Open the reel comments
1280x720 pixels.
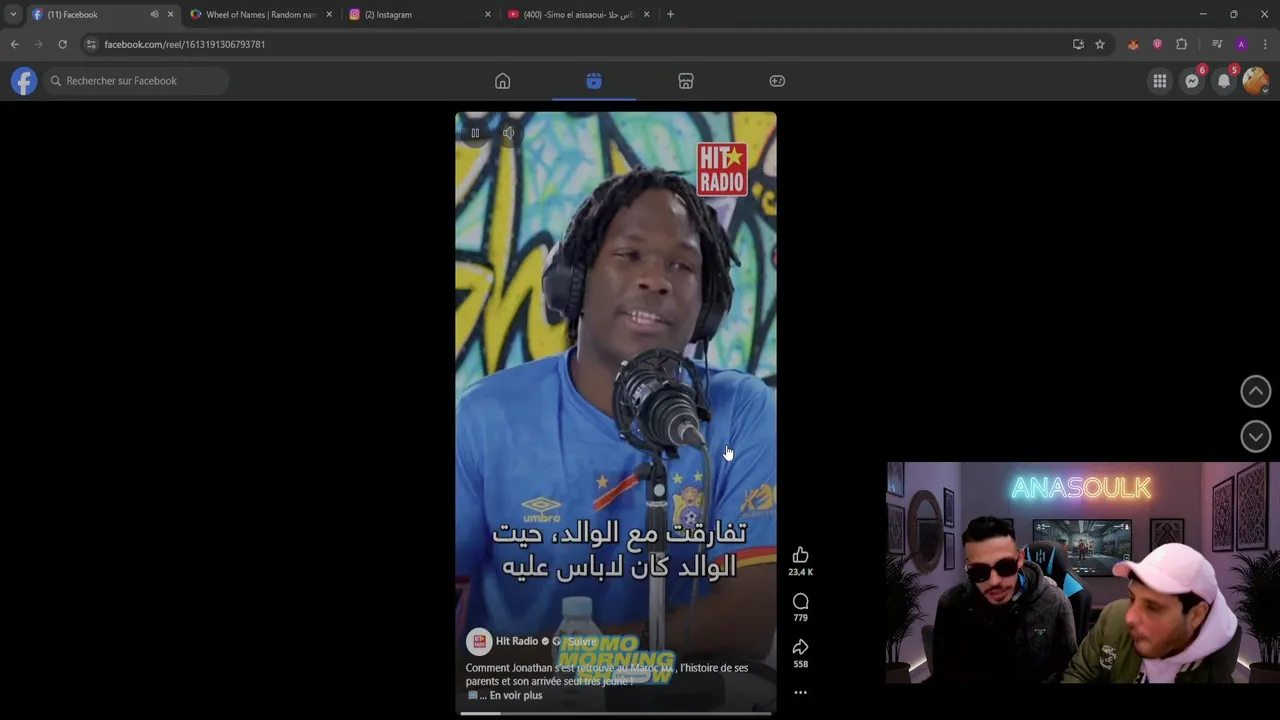800,601
